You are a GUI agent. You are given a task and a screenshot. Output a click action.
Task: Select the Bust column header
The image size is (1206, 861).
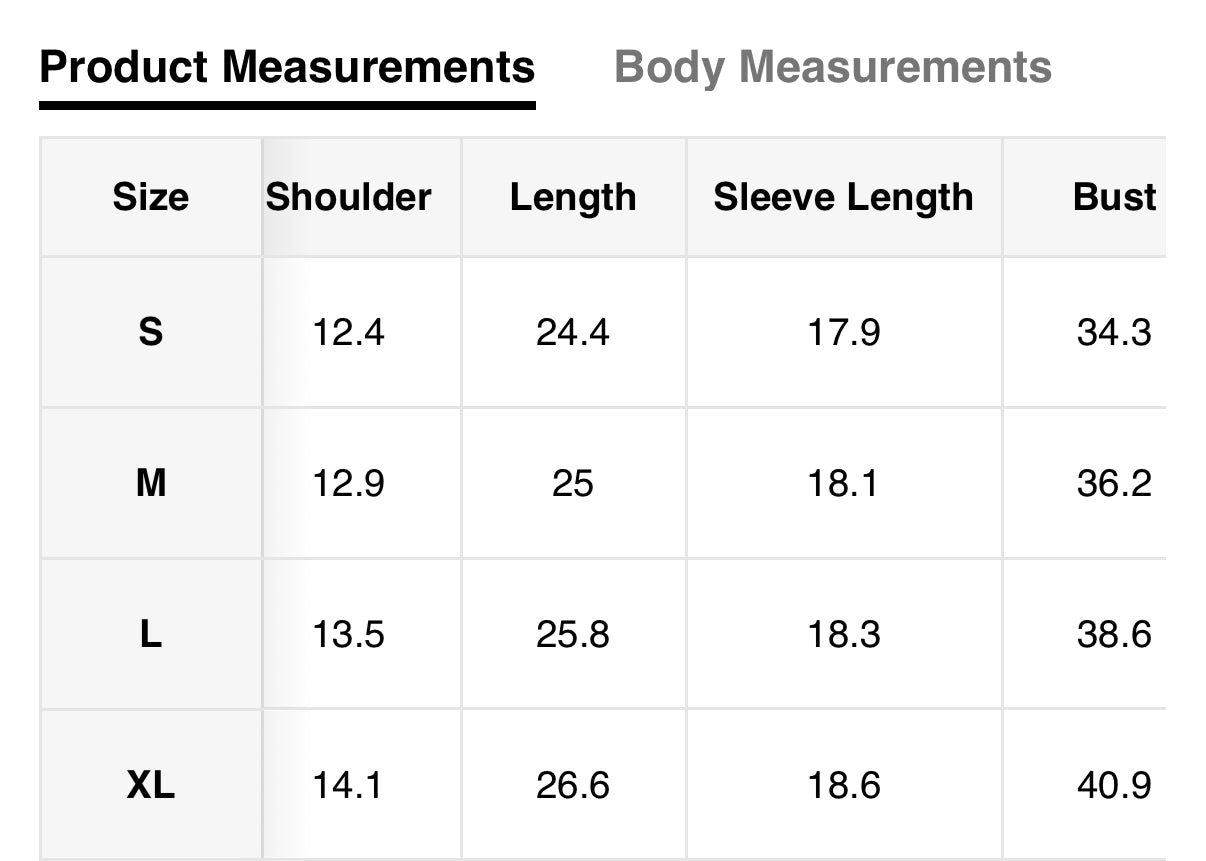pyautogui.click(x=1114, y=197)
